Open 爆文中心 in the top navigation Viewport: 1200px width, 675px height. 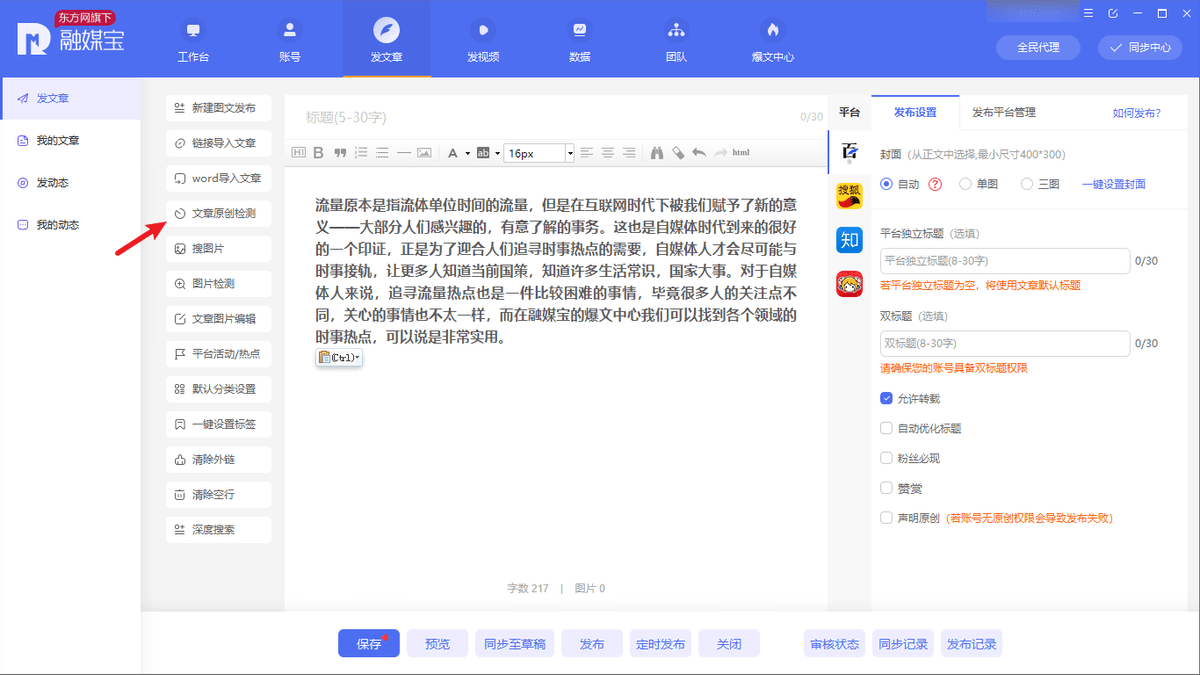coord(772,38)
